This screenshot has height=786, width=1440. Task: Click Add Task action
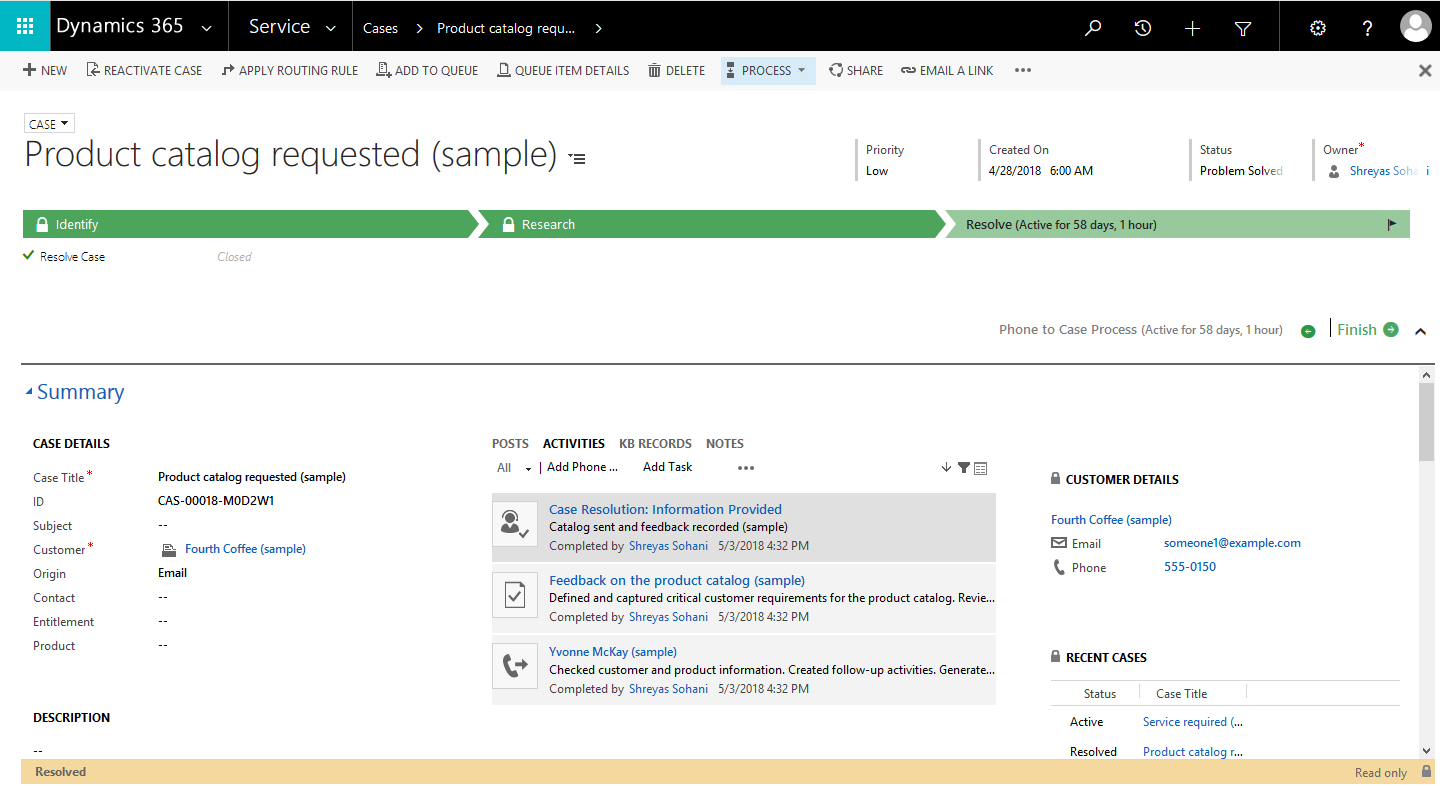pos(668,467)
